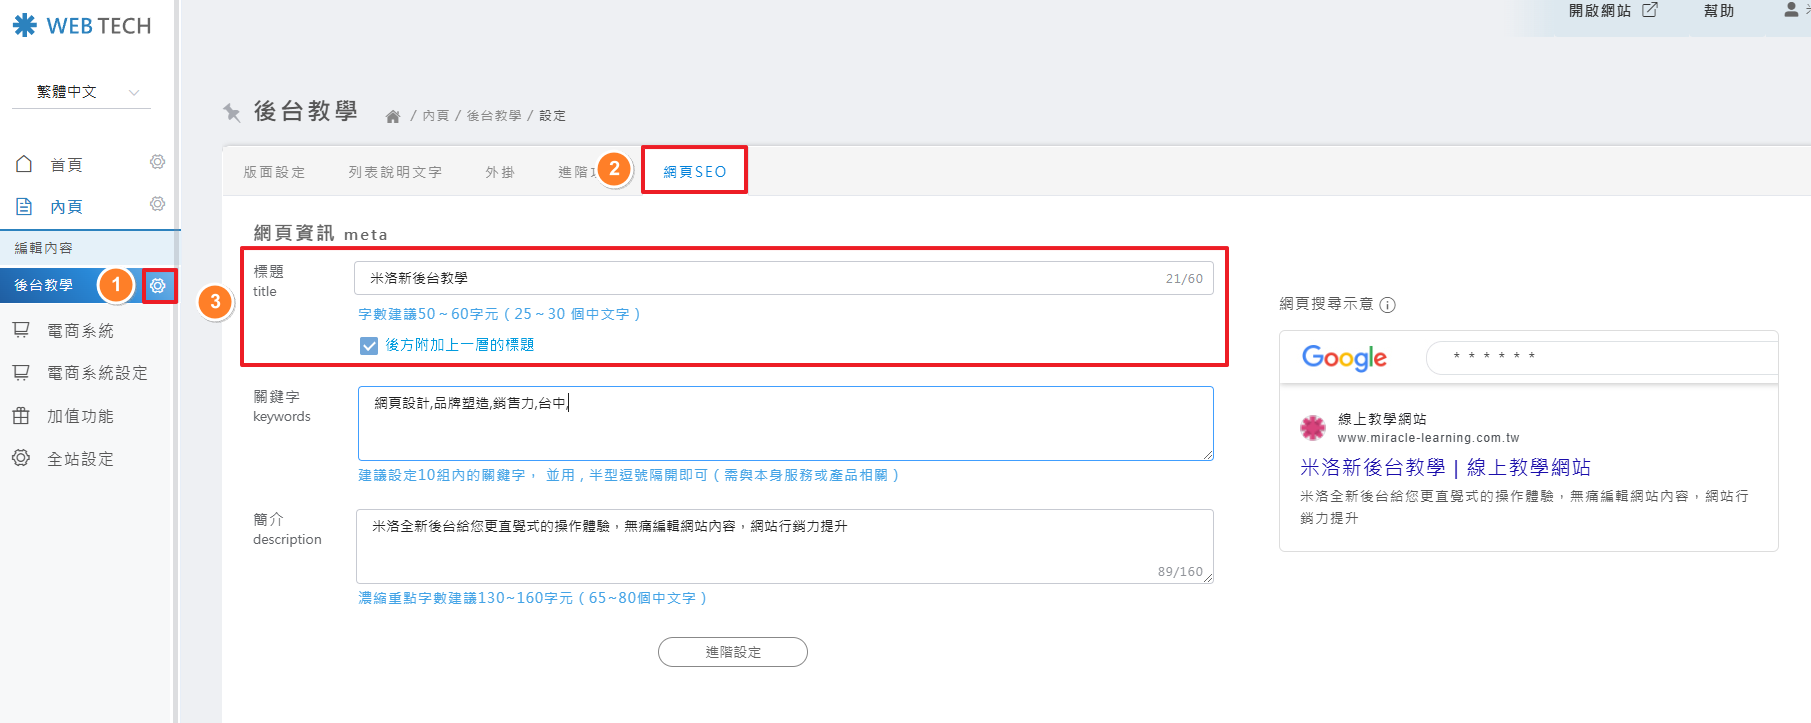Open the 幫助 menu in top bar
The height and width of the screenshot is (723, 1811).
(1718, 11)
